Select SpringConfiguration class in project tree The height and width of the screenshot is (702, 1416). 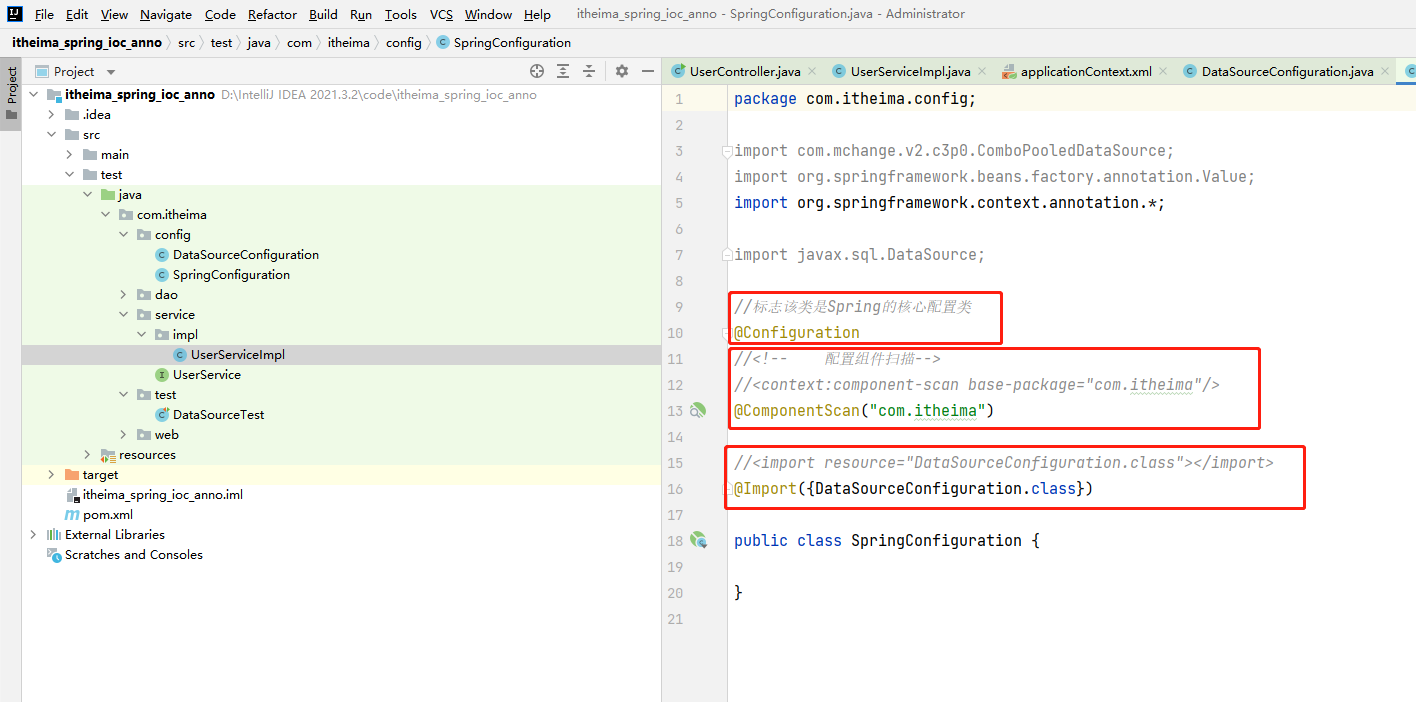pos(231,275)
